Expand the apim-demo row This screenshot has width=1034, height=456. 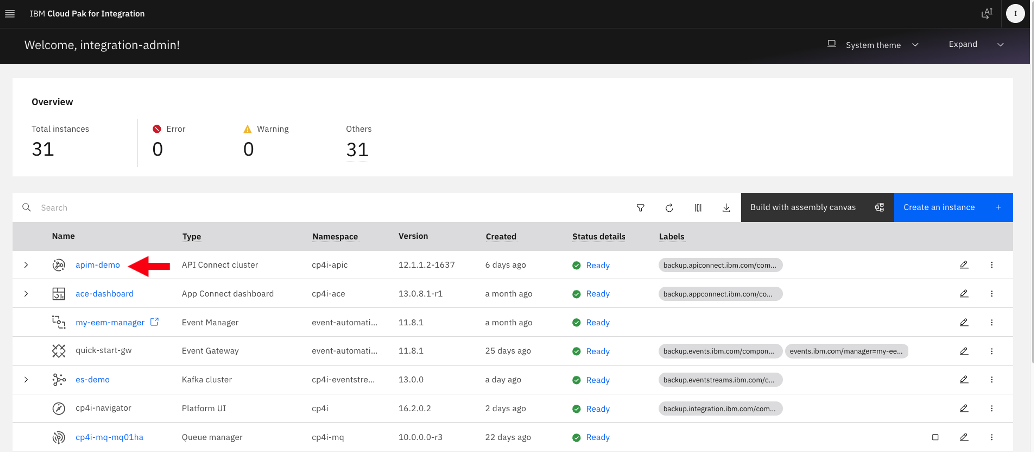coord(26,265)
